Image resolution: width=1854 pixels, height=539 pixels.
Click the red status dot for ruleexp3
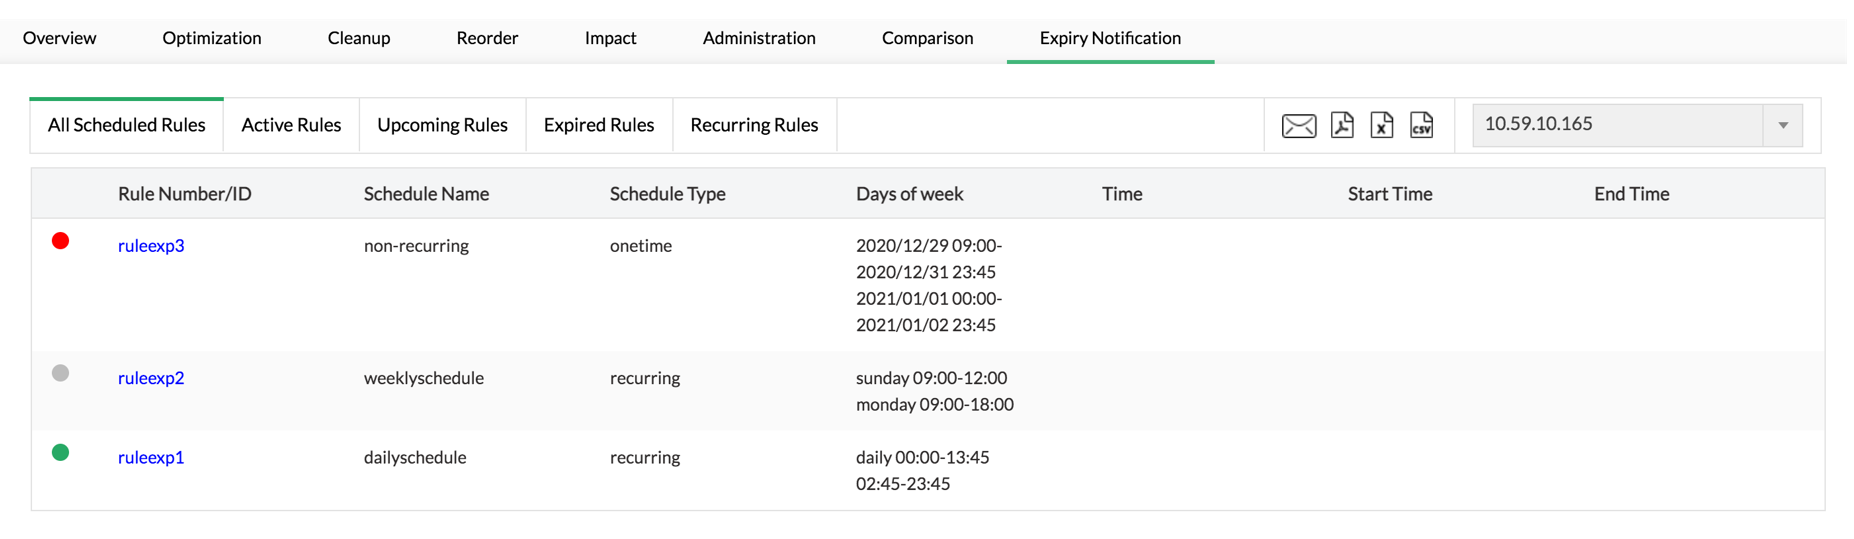(x=61, y=241)
